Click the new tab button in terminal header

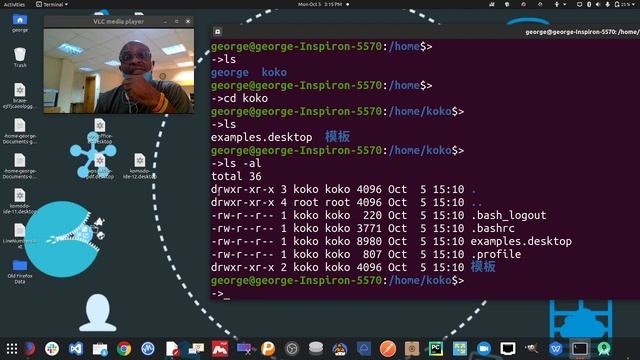pyautogui.click(x=218, y=31)
